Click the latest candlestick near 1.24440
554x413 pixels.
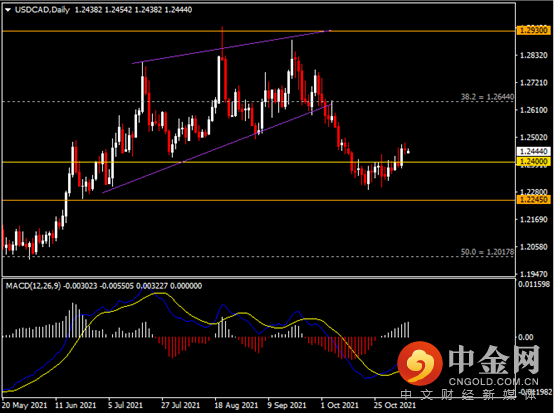pos(409,152)
